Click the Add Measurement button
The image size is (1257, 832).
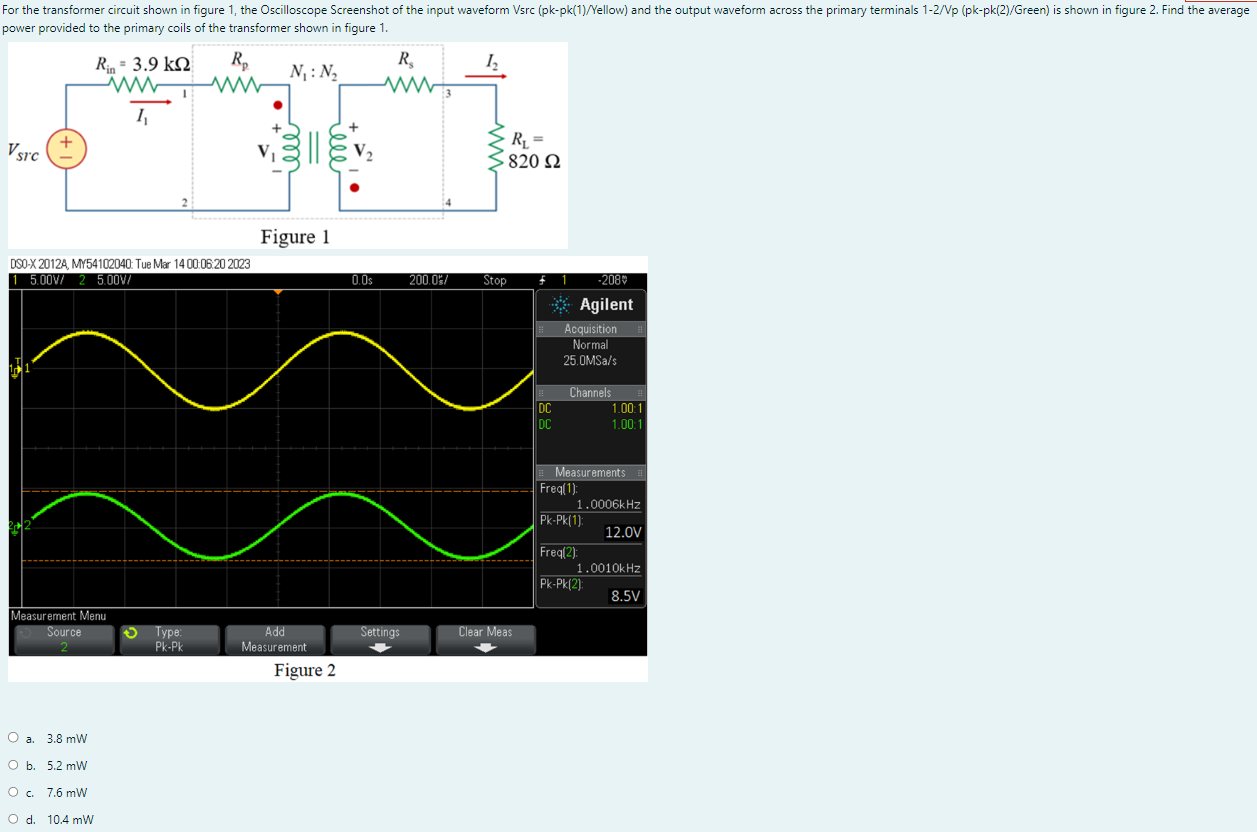click(x=275, y=638)
